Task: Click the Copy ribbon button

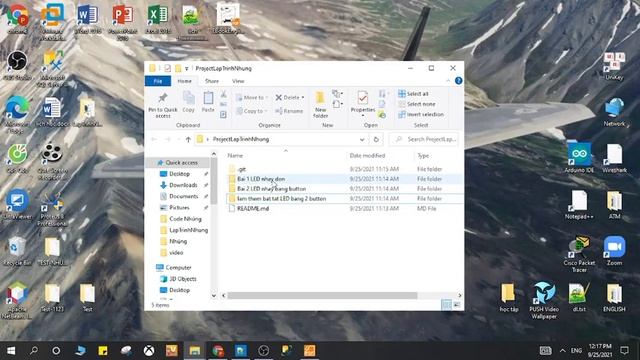Action: tap(189, 102)
